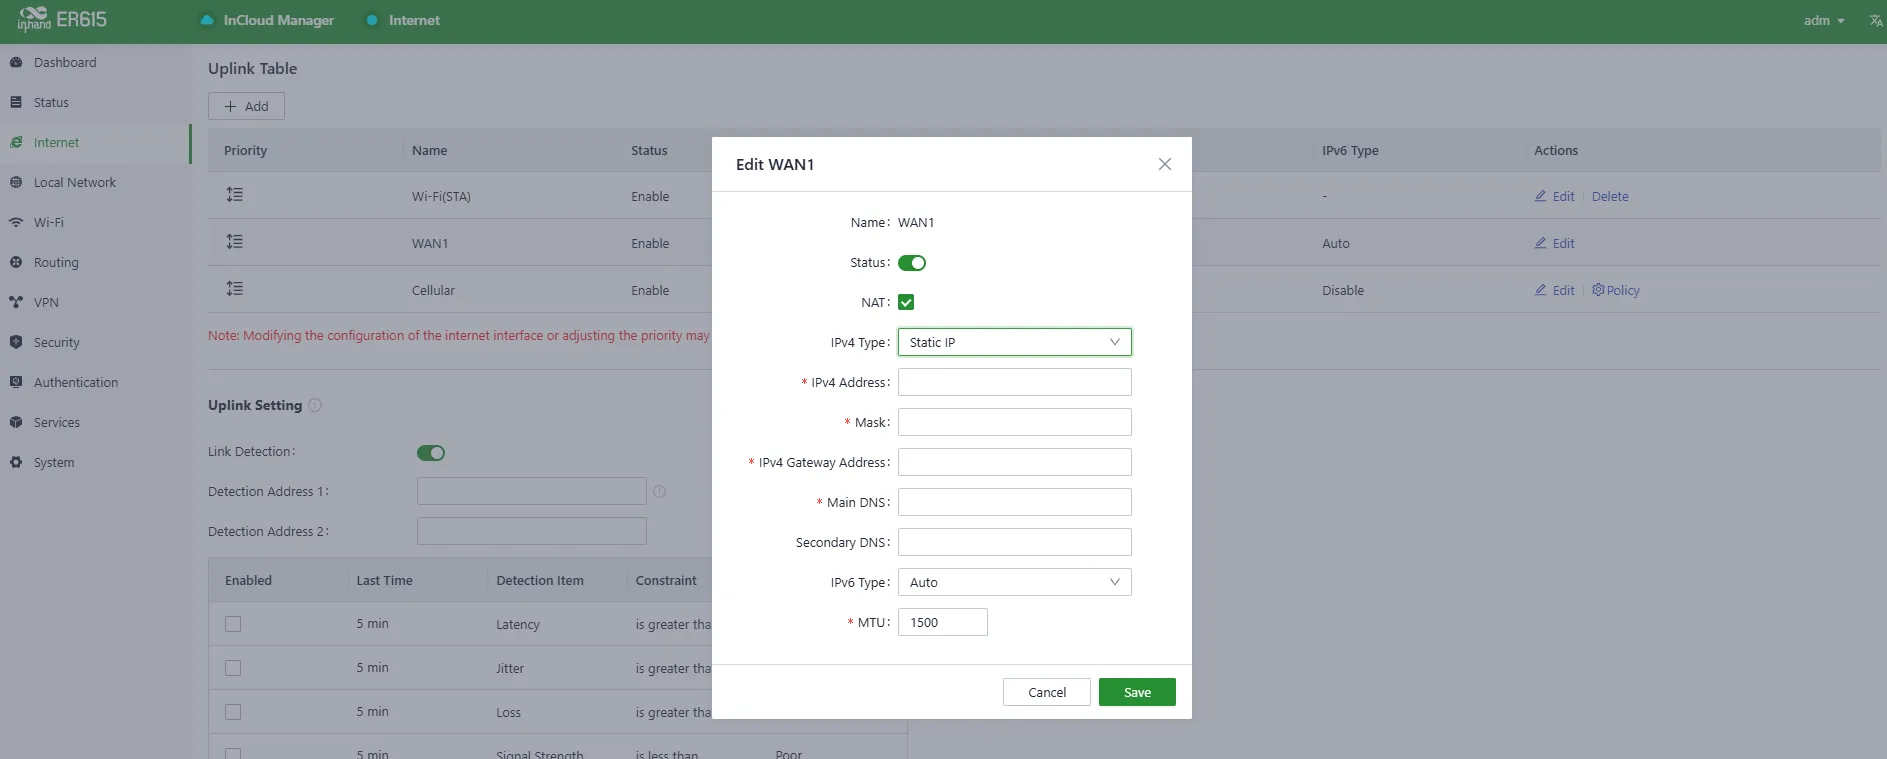Edit the Cellular uplink row

[x=1555, y=290]
